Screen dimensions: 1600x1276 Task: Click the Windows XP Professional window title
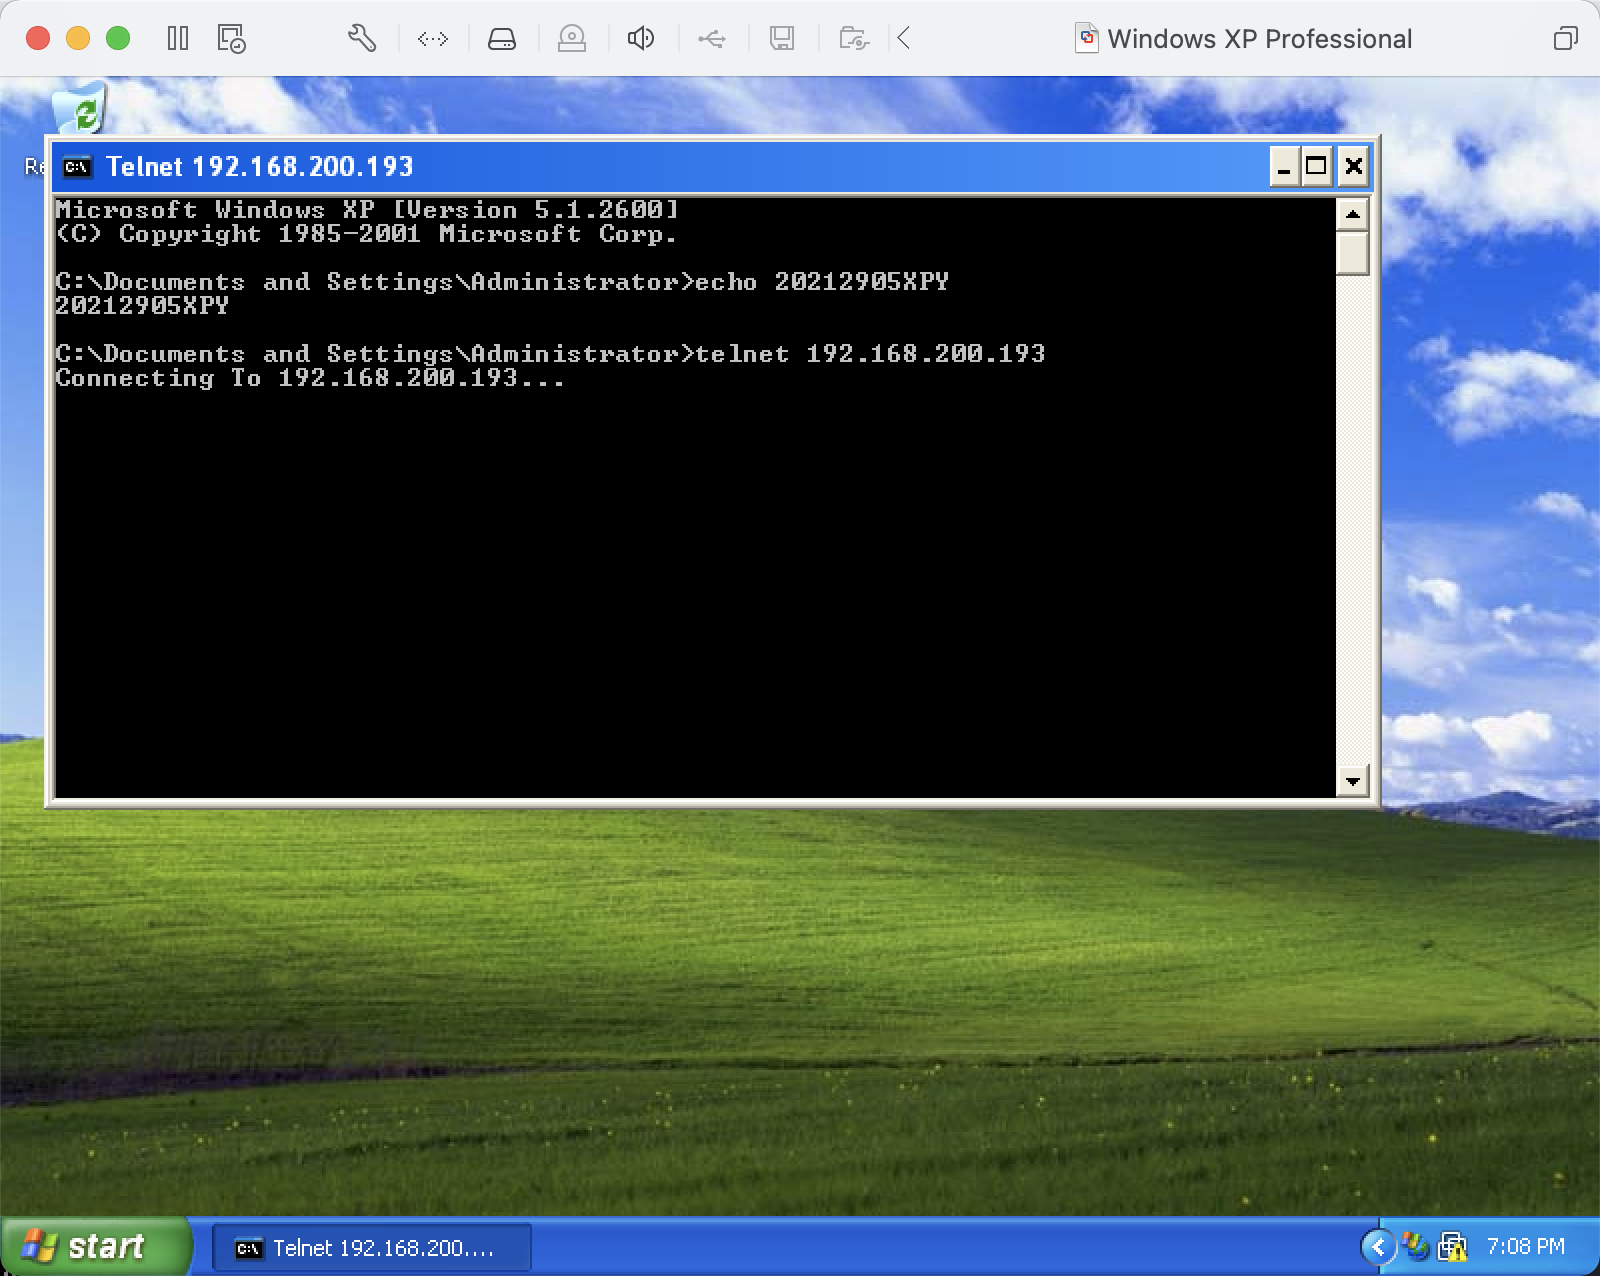coord(1260,39)
